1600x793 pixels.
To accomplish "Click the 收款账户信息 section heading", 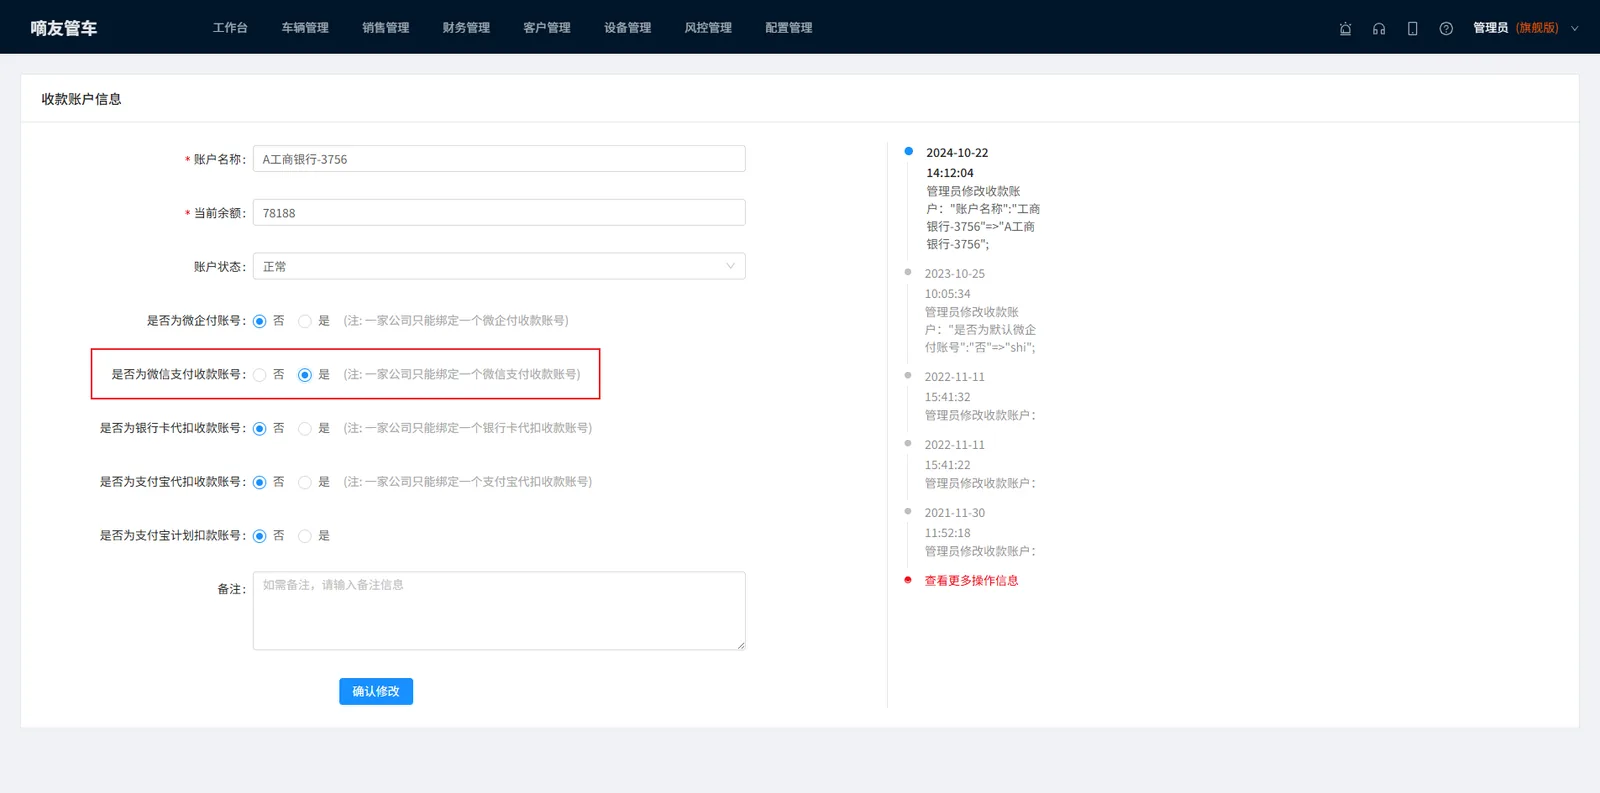I will tap(81, 99).
